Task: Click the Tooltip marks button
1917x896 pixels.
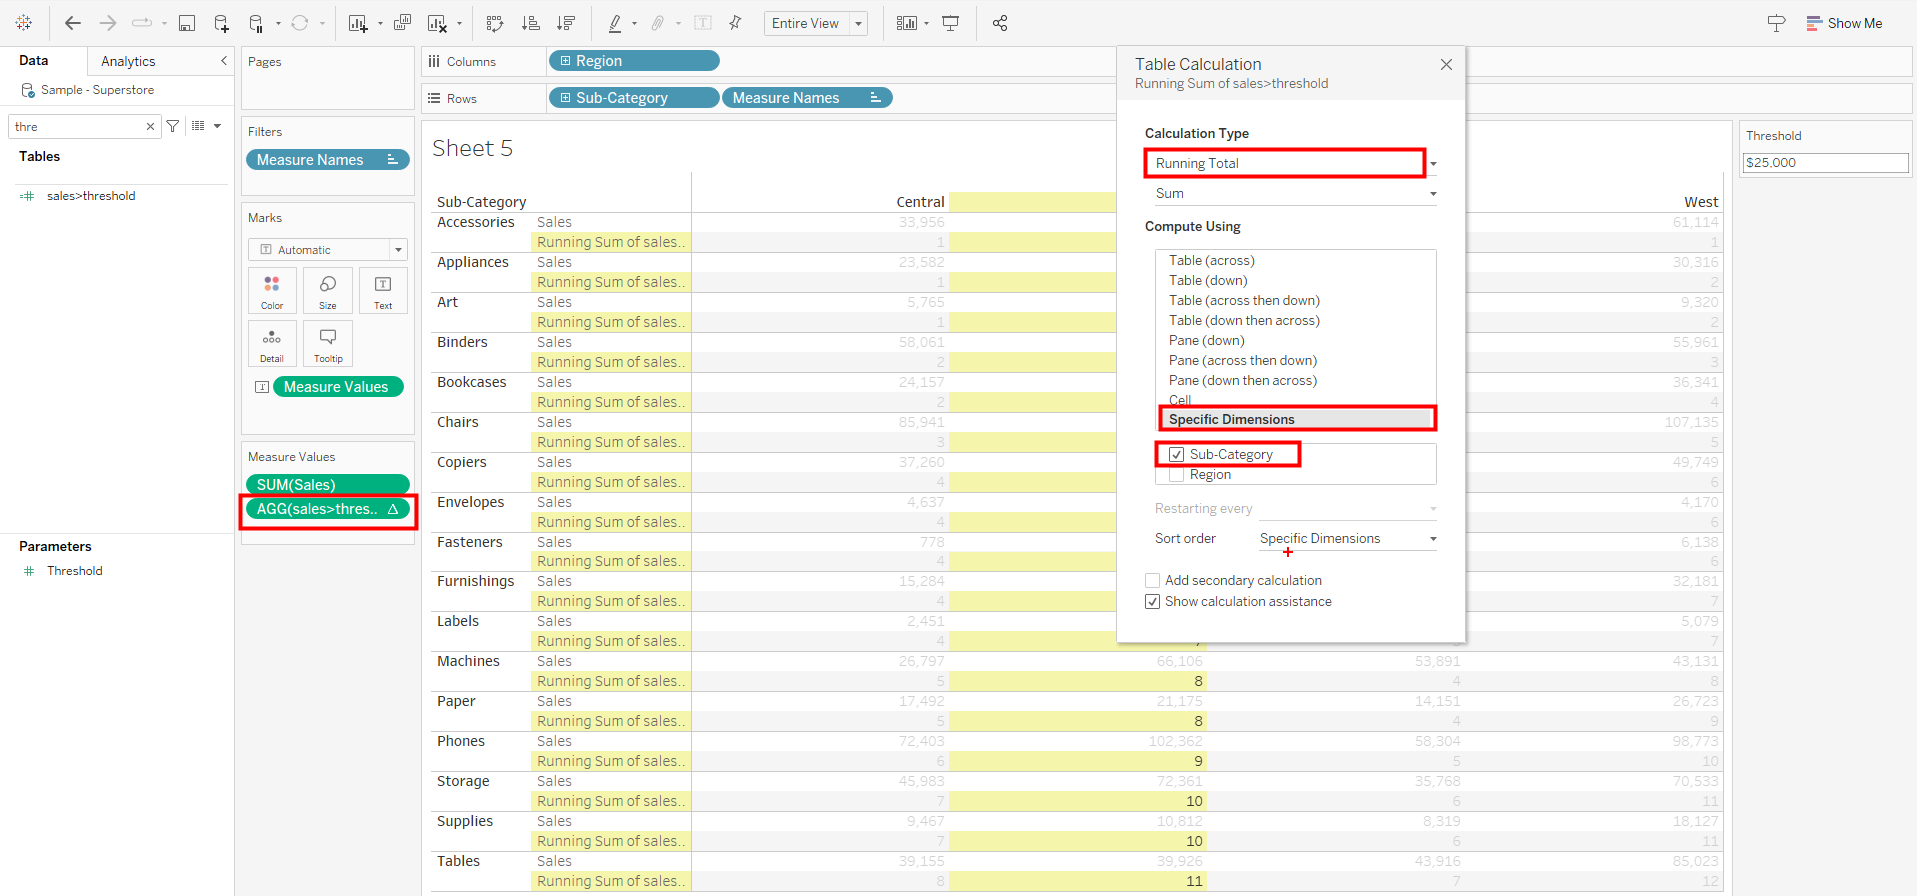Action: 328,344
